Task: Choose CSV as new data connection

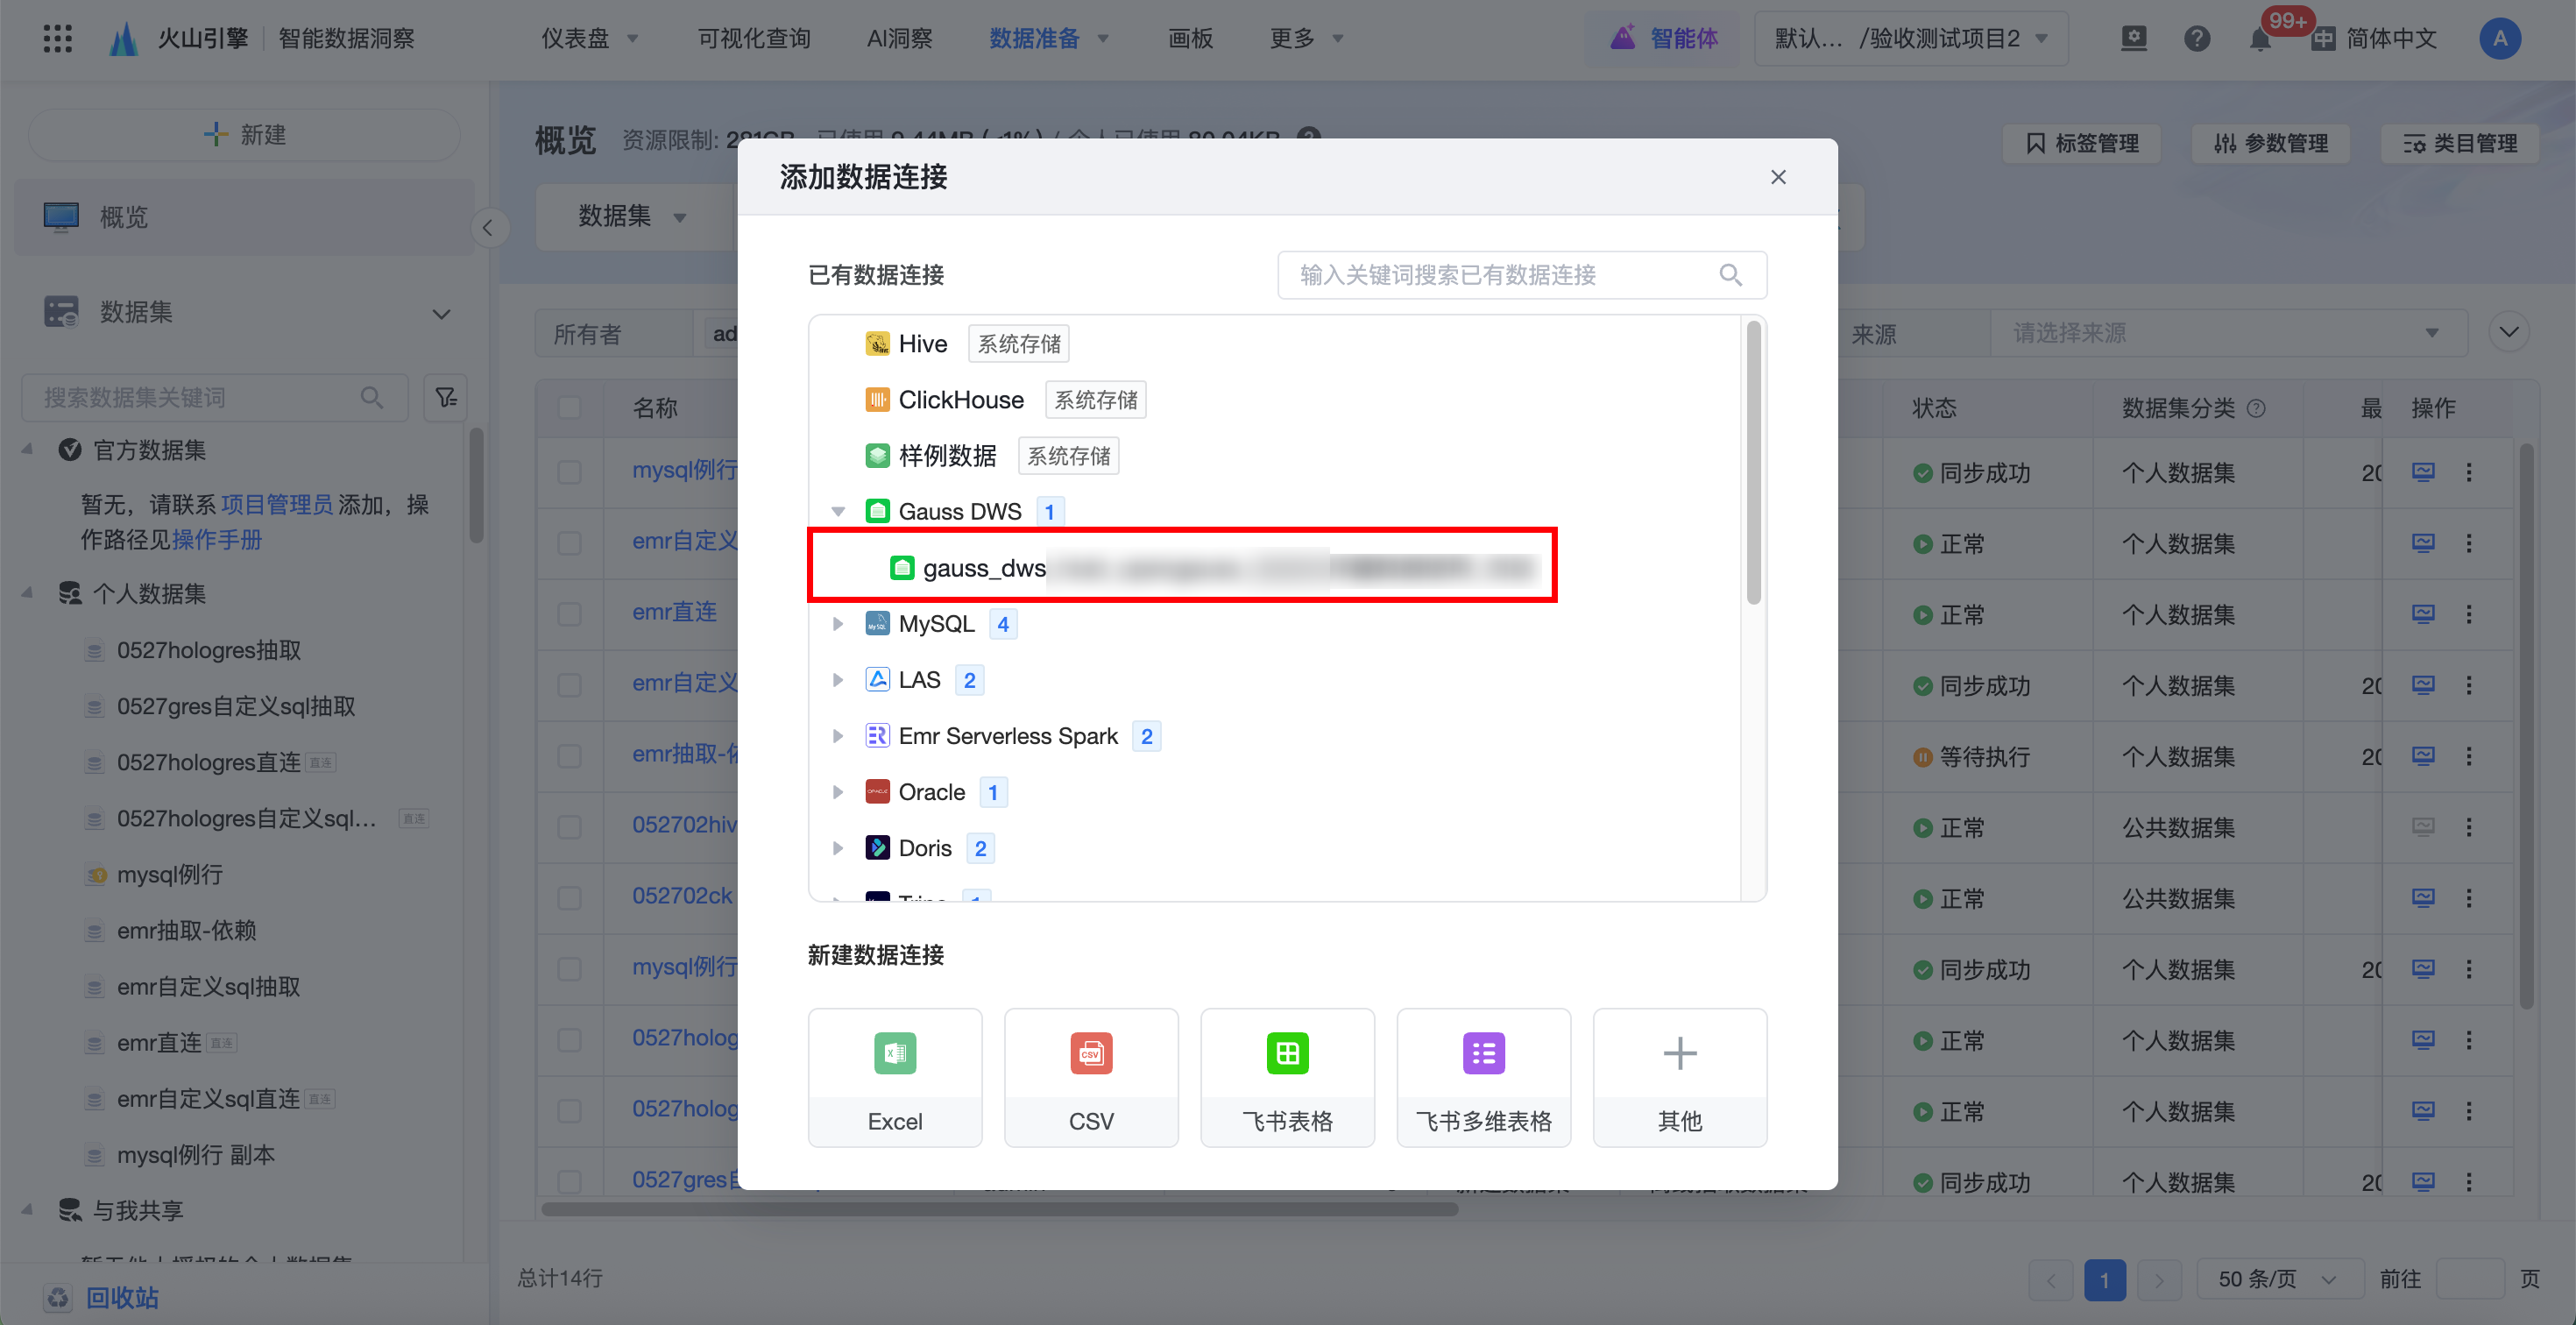Action: coord(1091,1077)
